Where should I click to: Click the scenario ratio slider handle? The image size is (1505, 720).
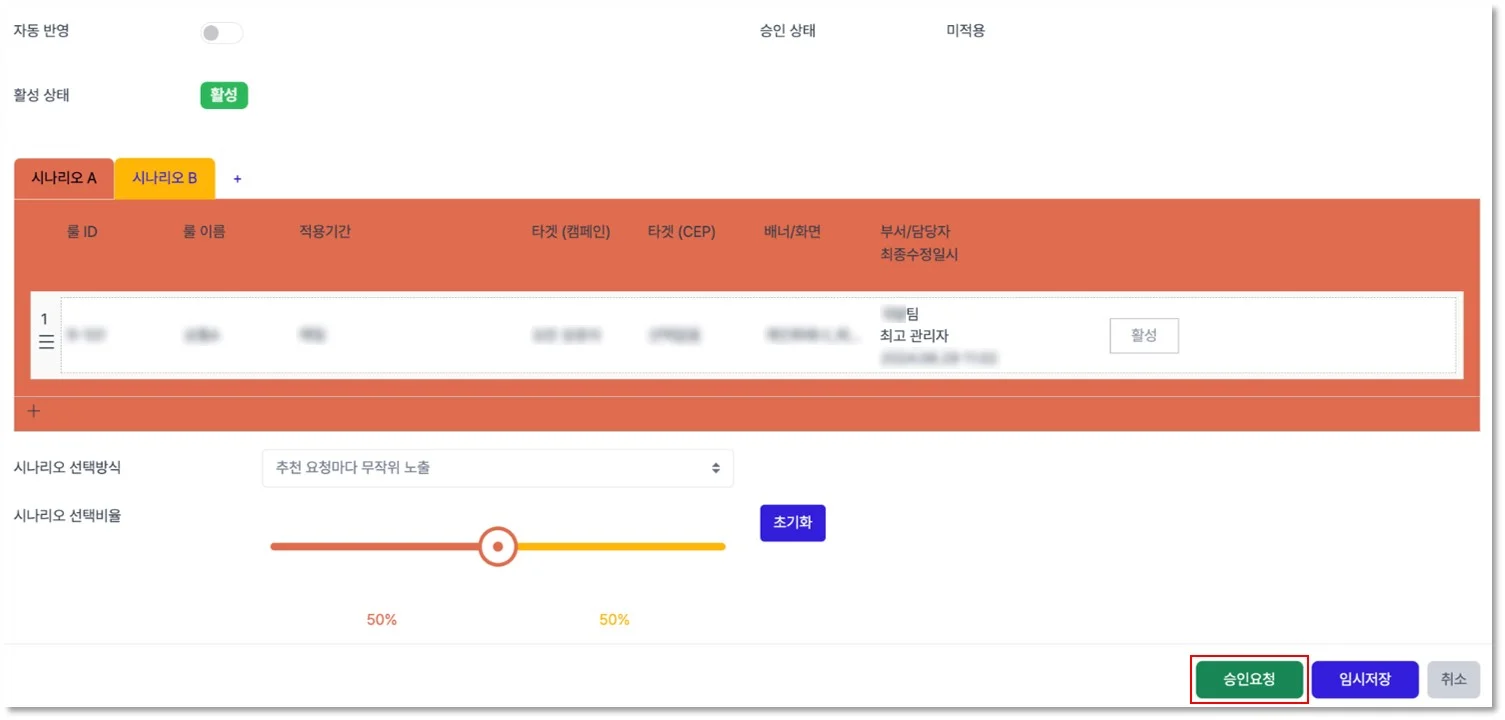pos(497,546)
